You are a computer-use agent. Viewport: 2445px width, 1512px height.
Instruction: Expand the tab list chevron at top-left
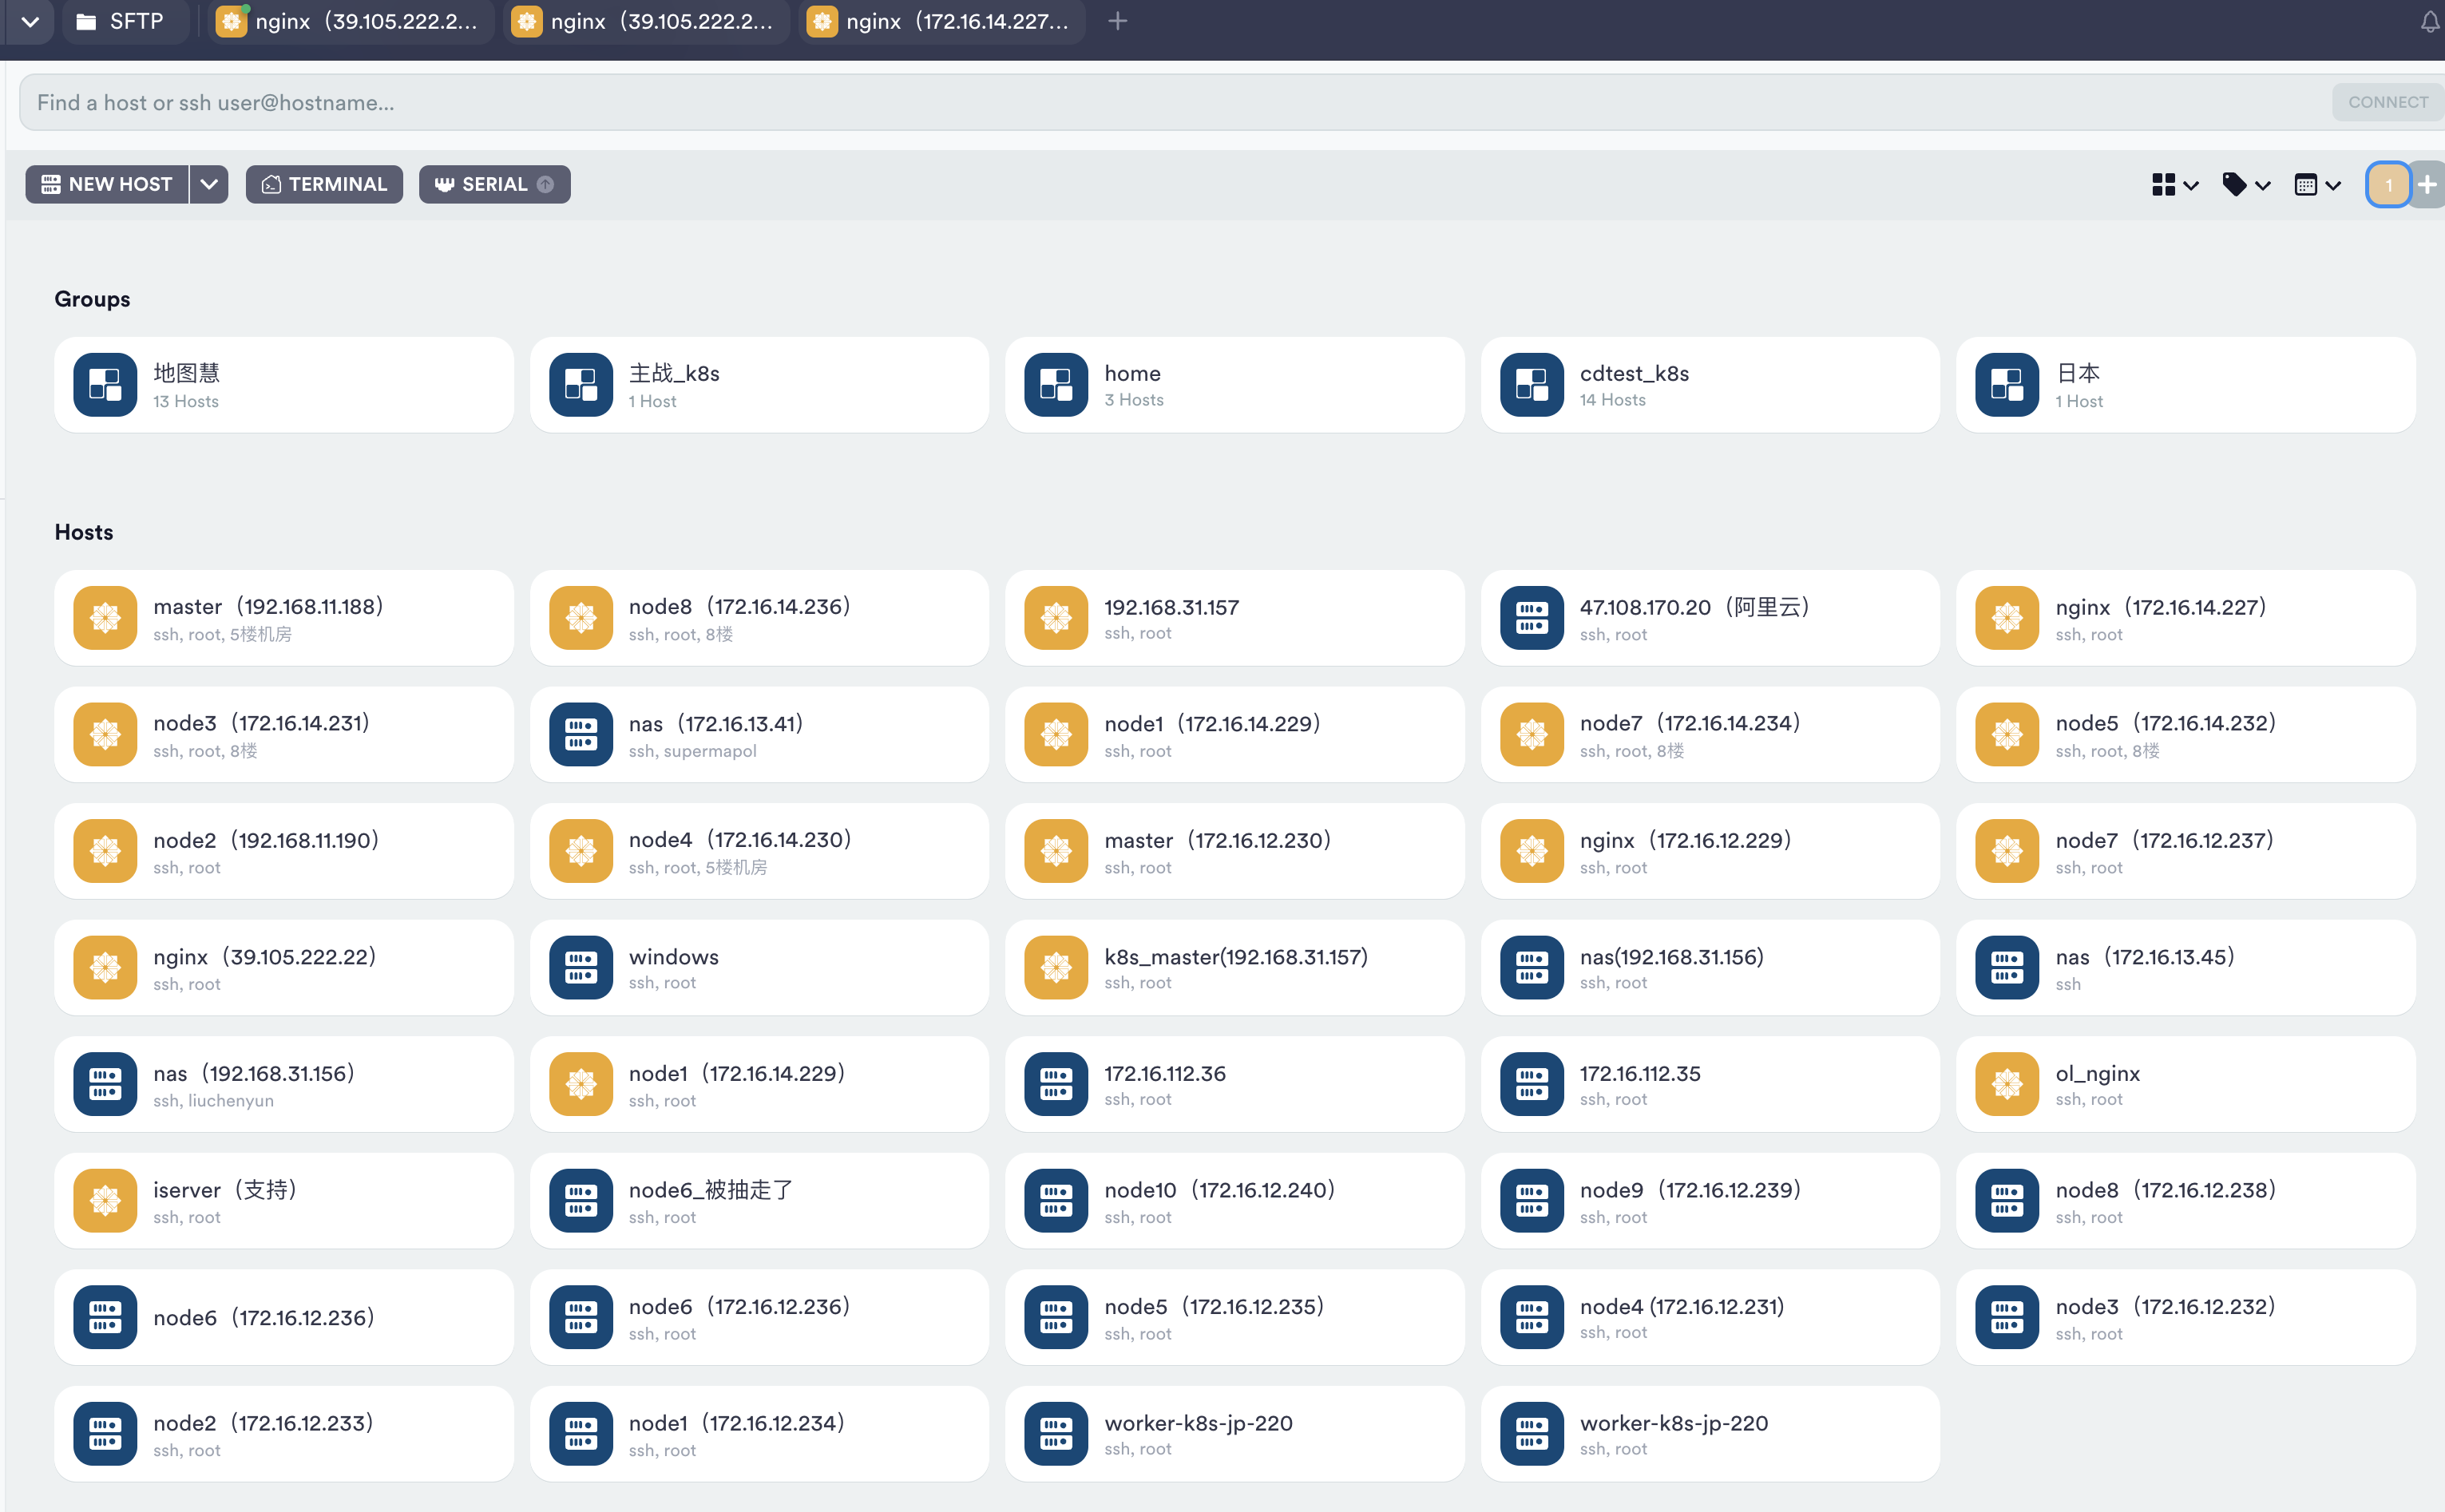(30, 21)
